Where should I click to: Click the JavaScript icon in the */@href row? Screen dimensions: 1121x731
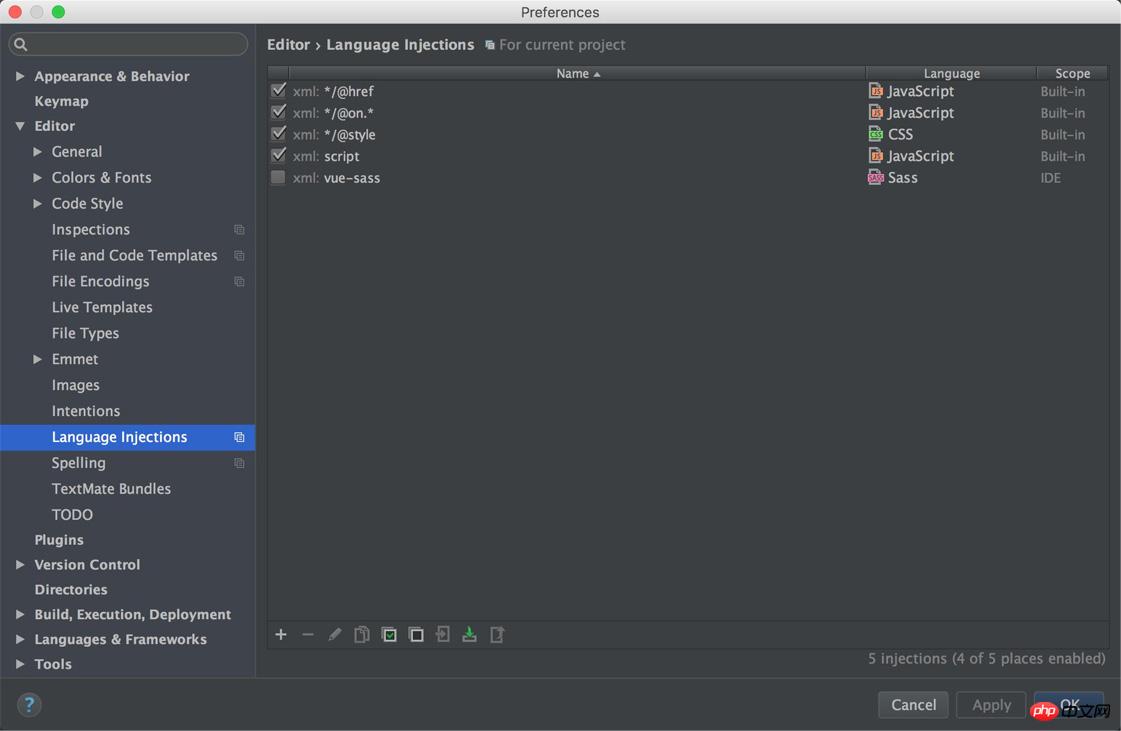876,91
